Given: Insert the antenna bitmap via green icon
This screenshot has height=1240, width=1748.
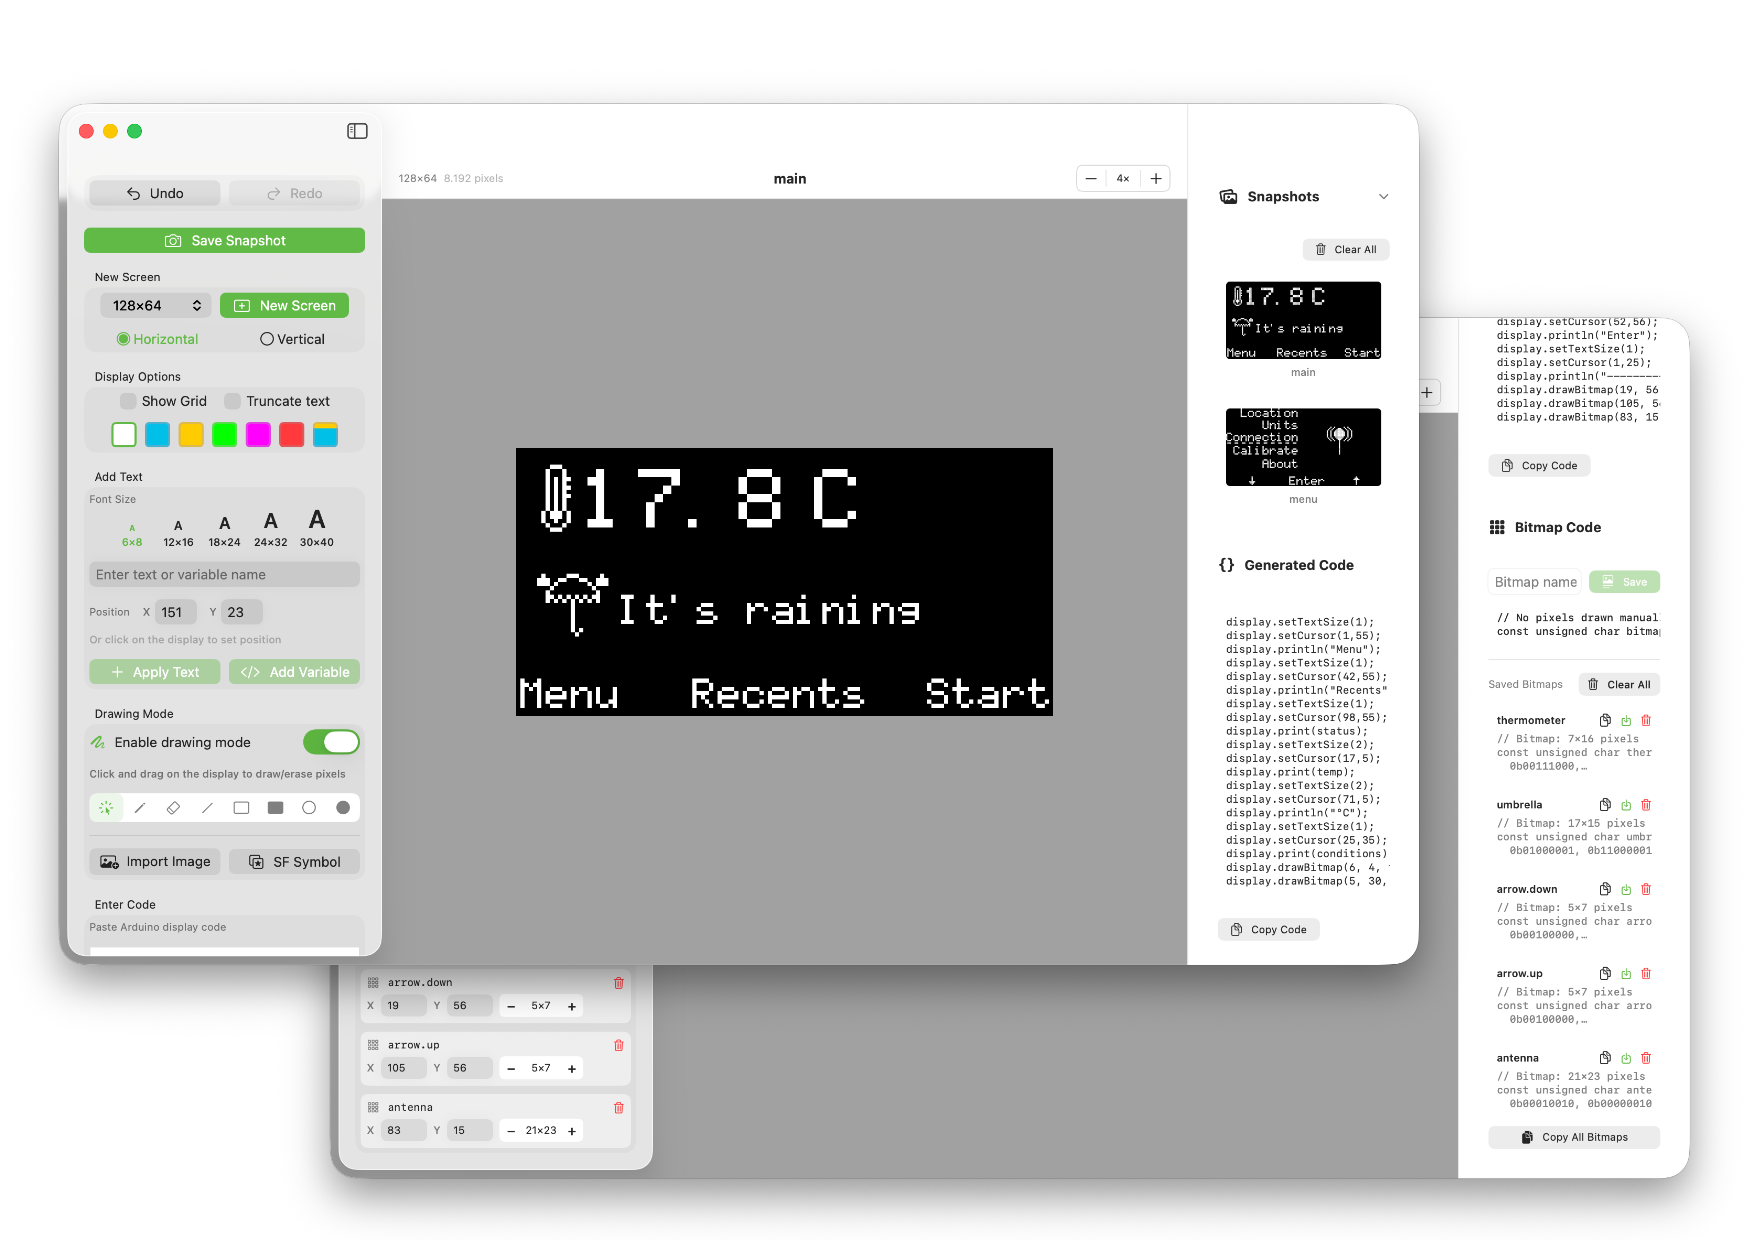Looking at the screenshot, I should point(1626,1058).
